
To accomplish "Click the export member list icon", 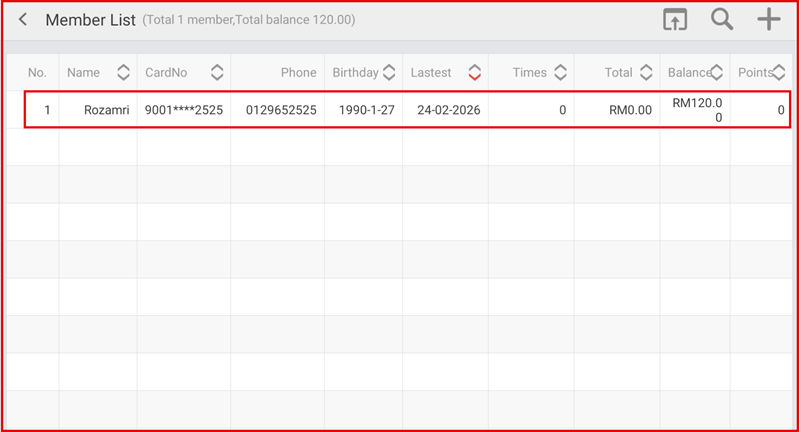I will tap(676, 20).
